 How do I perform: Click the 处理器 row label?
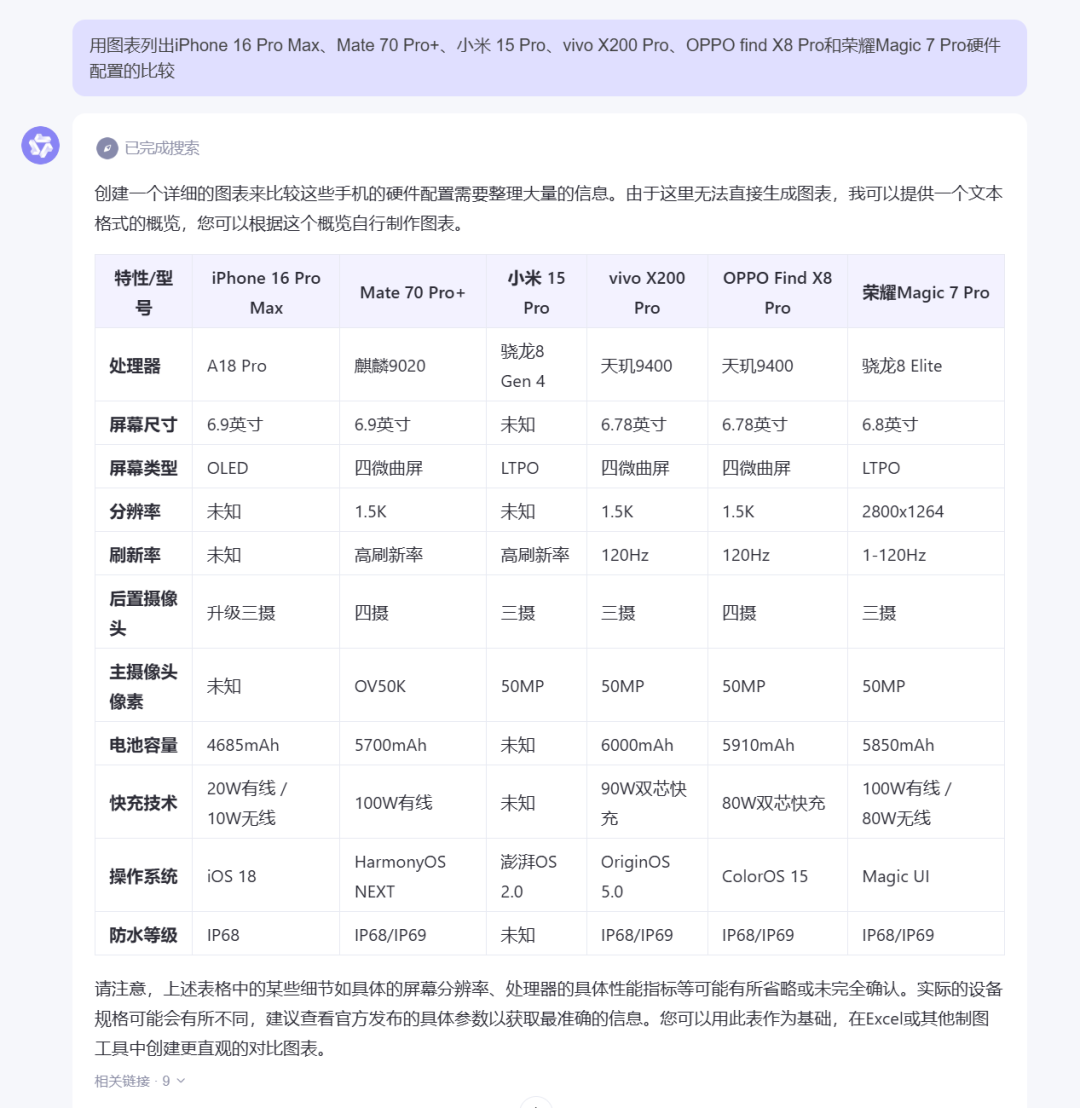click(143, 365)
